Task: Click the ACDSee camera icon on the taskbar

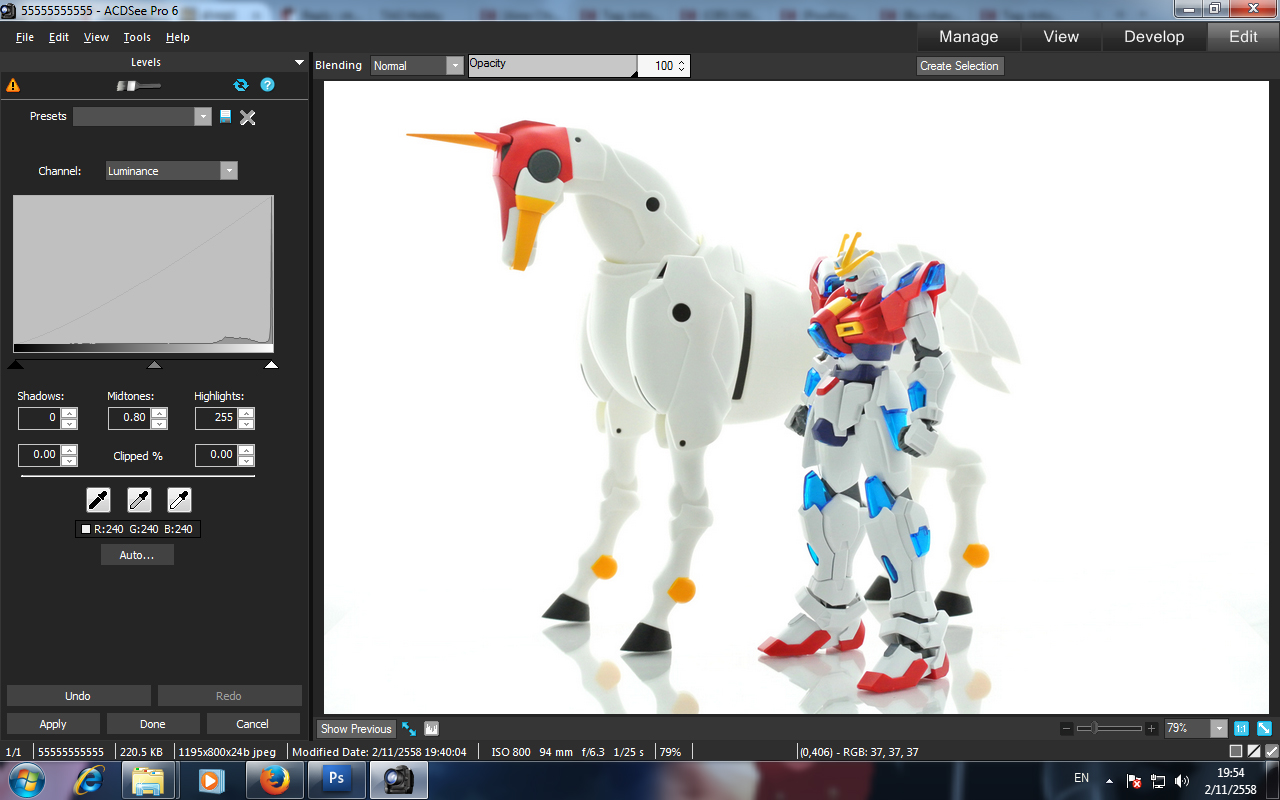Action: (x=399, y=779)
